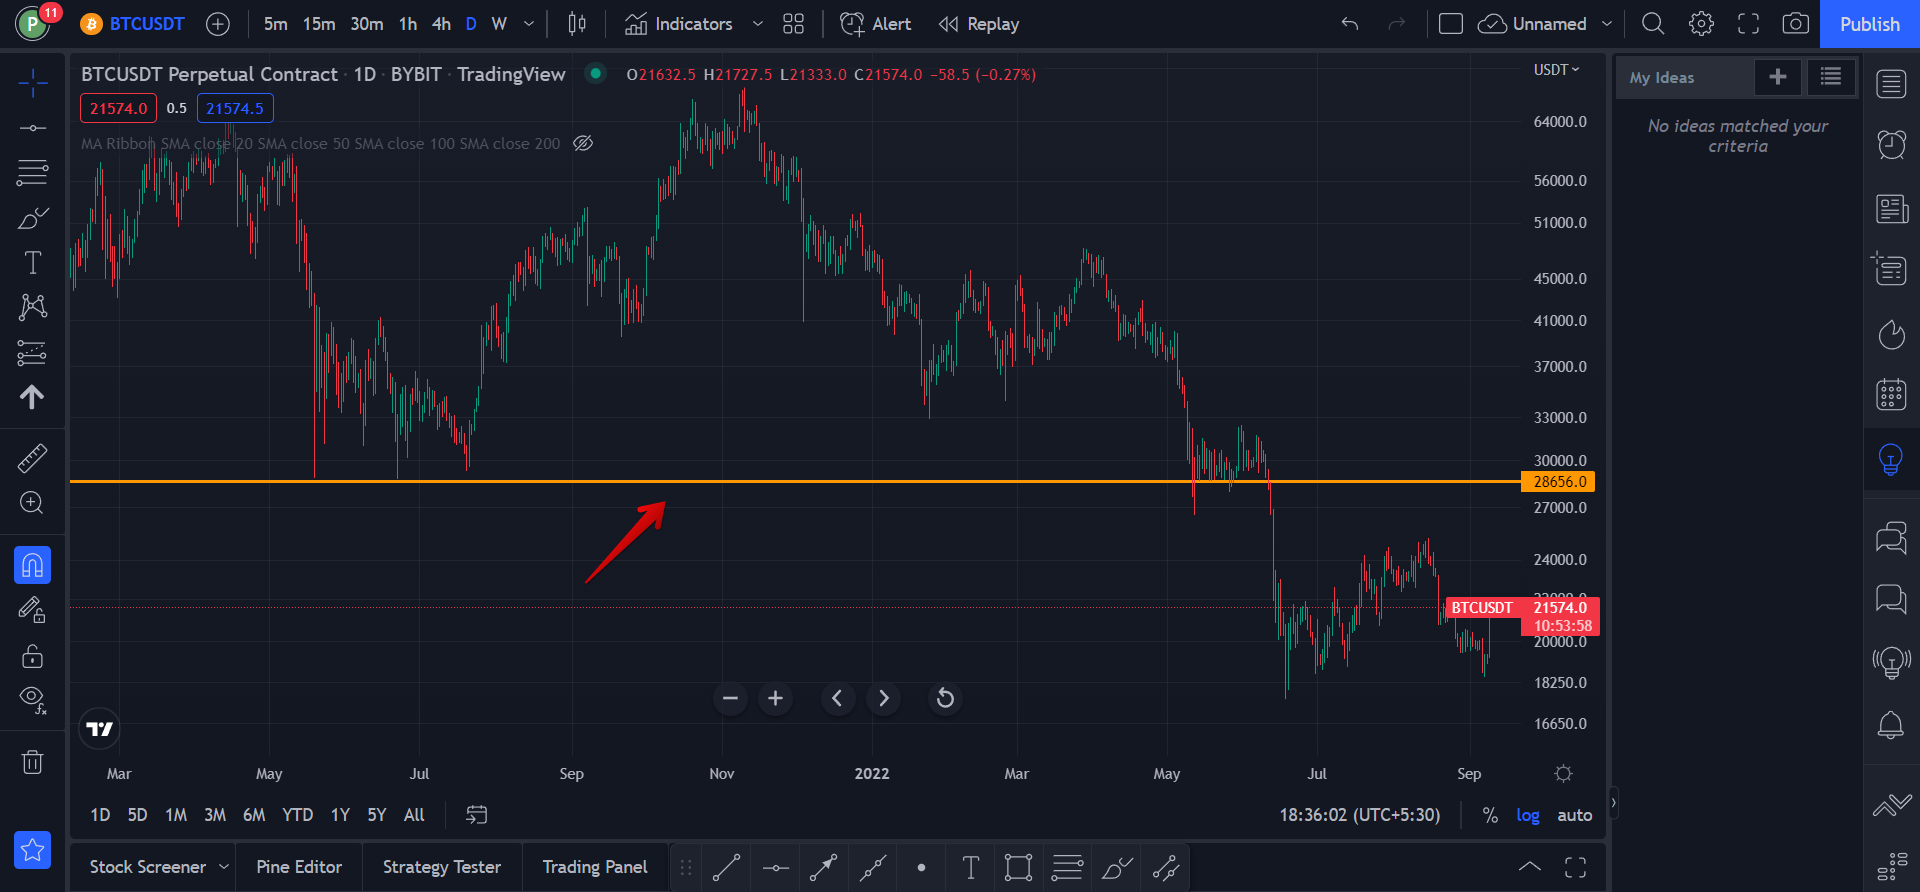Screen dimensions: 1920x892
Task: Activate the zoom in tool
Action: point(32,503)
